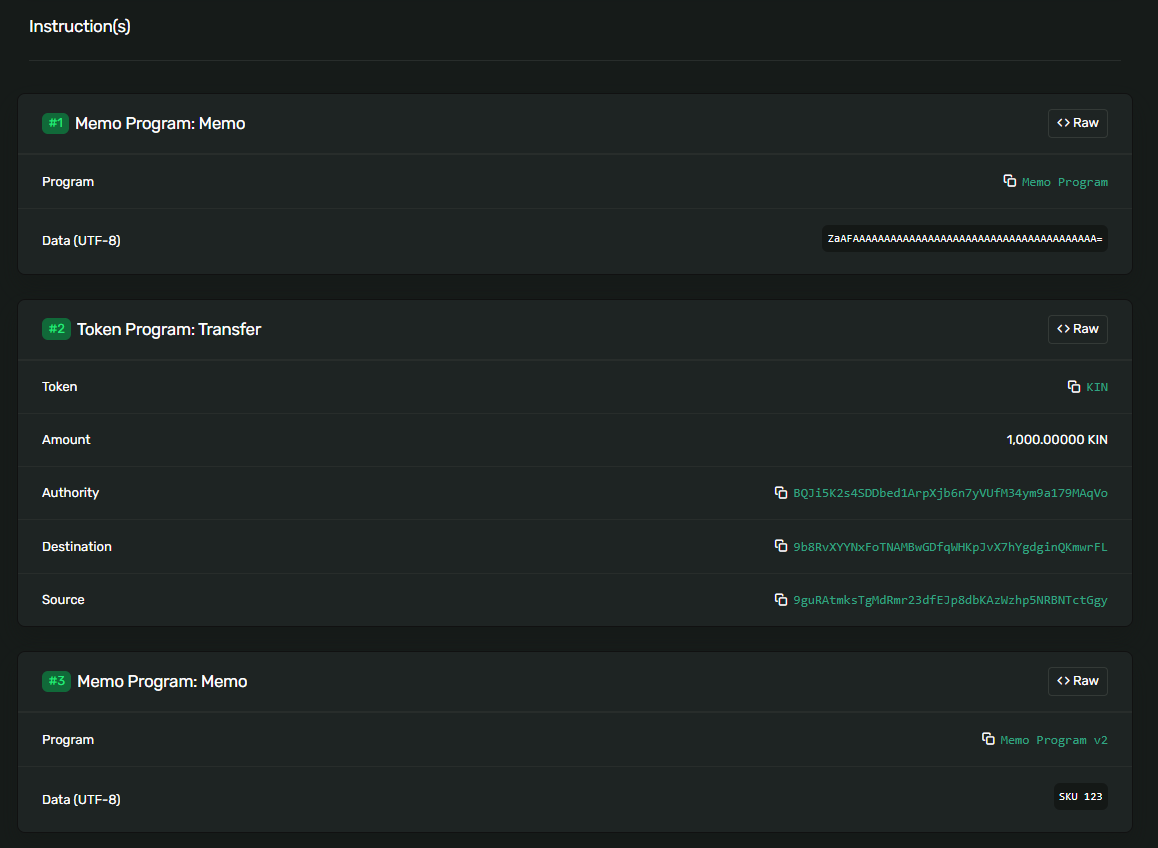Click the #2 instruction badge

point(56,329)
